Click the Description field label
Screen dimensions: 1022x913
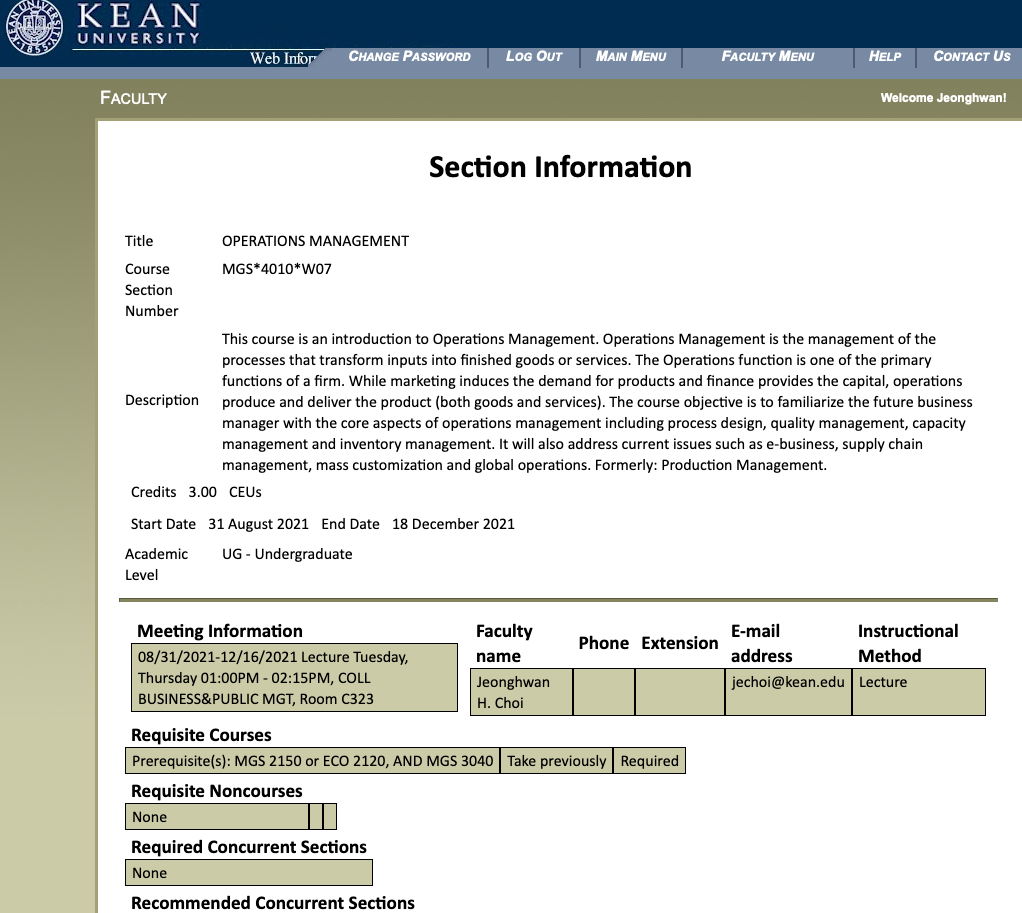click(162, 400)
